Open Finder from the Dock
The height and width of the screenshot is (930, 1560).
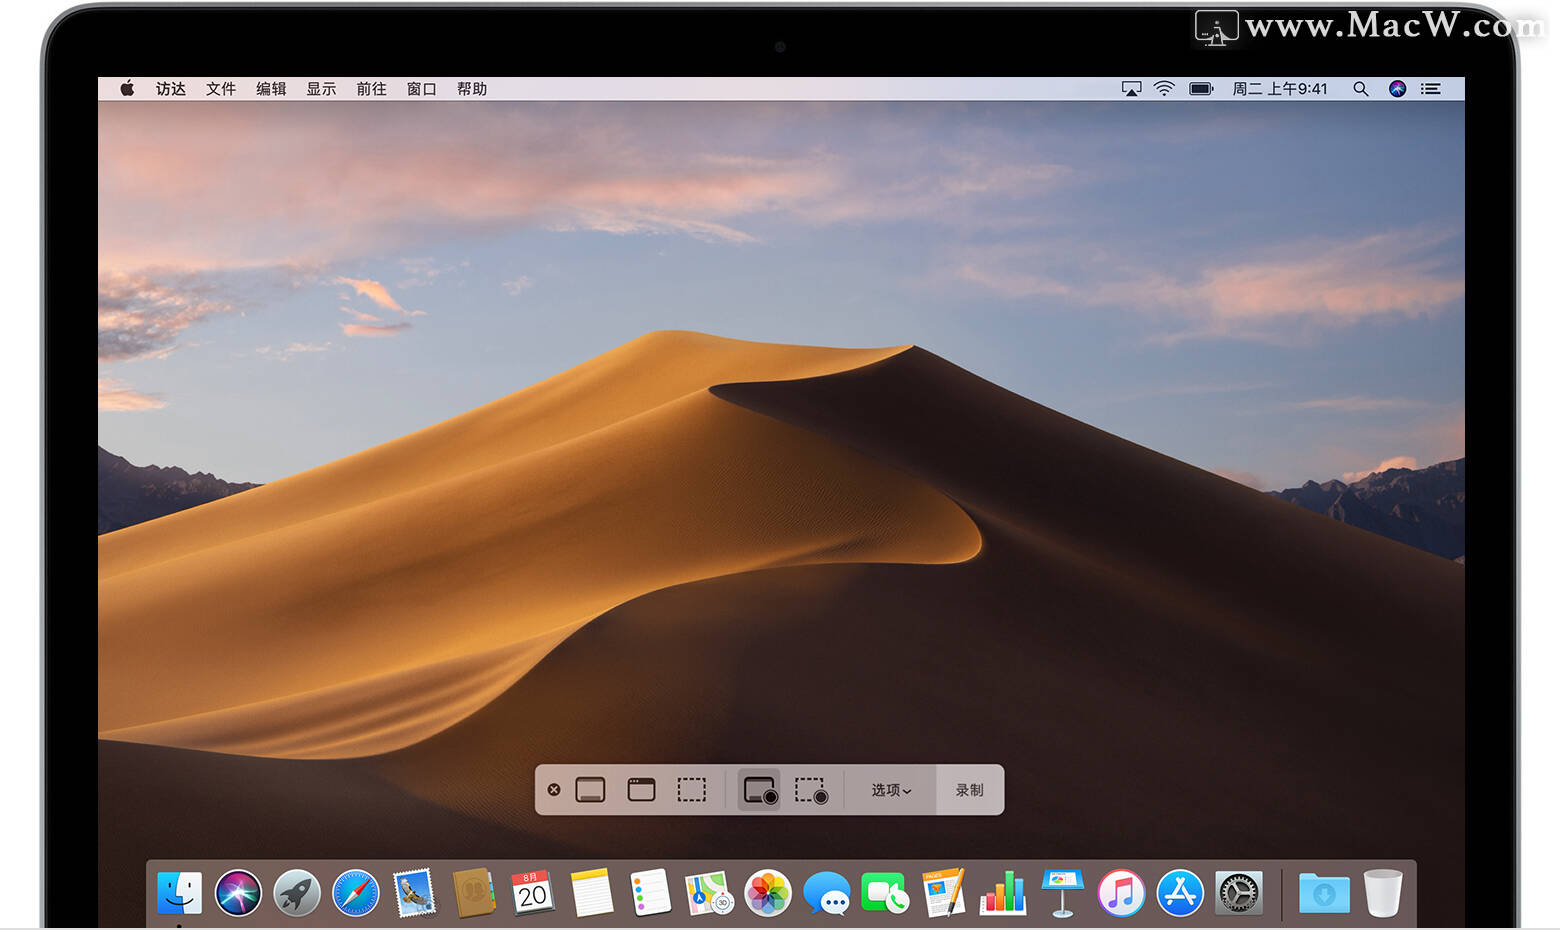click(180, 893)
